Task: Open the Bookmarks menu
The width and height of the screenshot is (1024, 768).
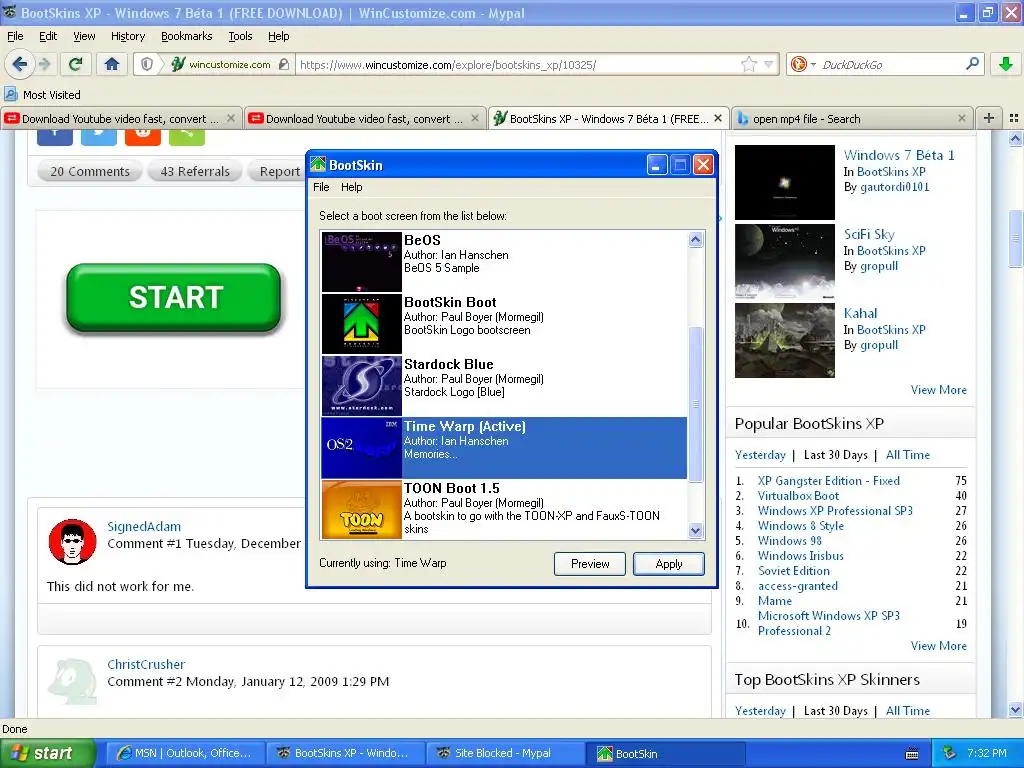Action: tap(186, 36)
